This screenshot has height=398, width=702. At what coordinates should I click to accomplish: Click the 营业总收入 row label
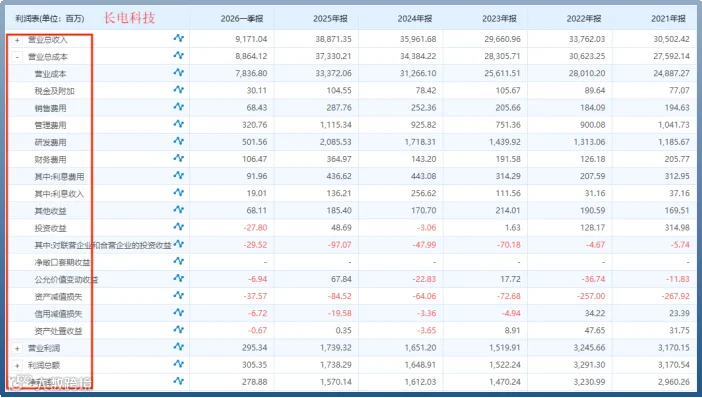(x=47, y=40)
